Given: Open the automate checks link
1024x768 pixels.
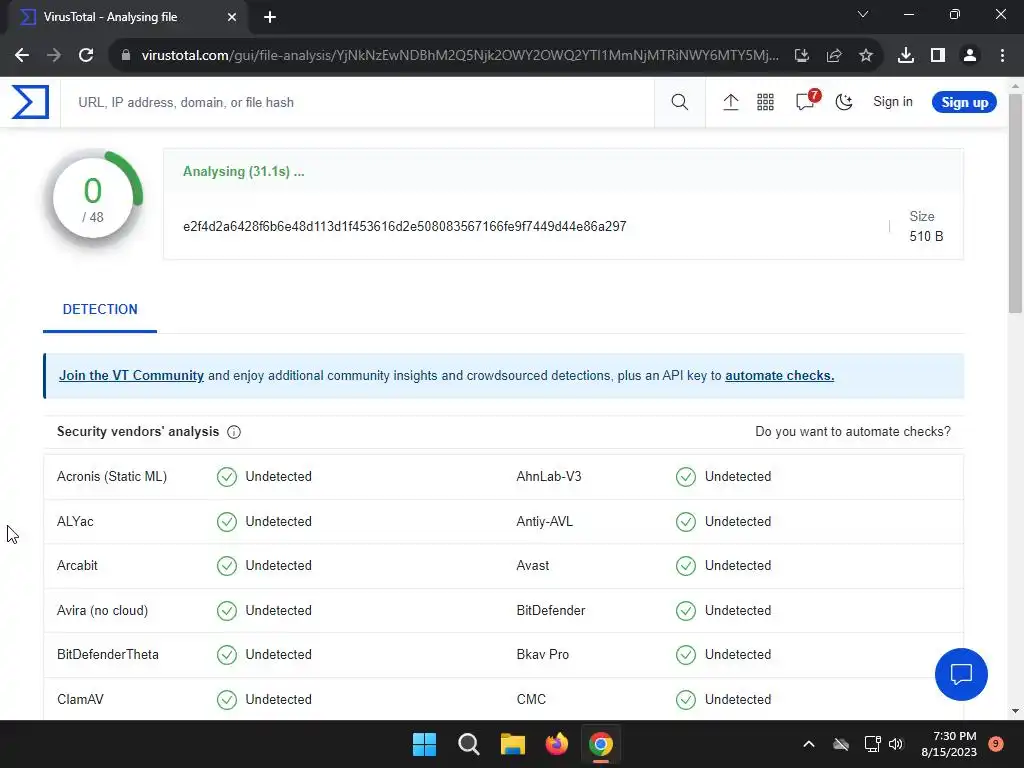Looking at the screenshot, I should point(779,376).
